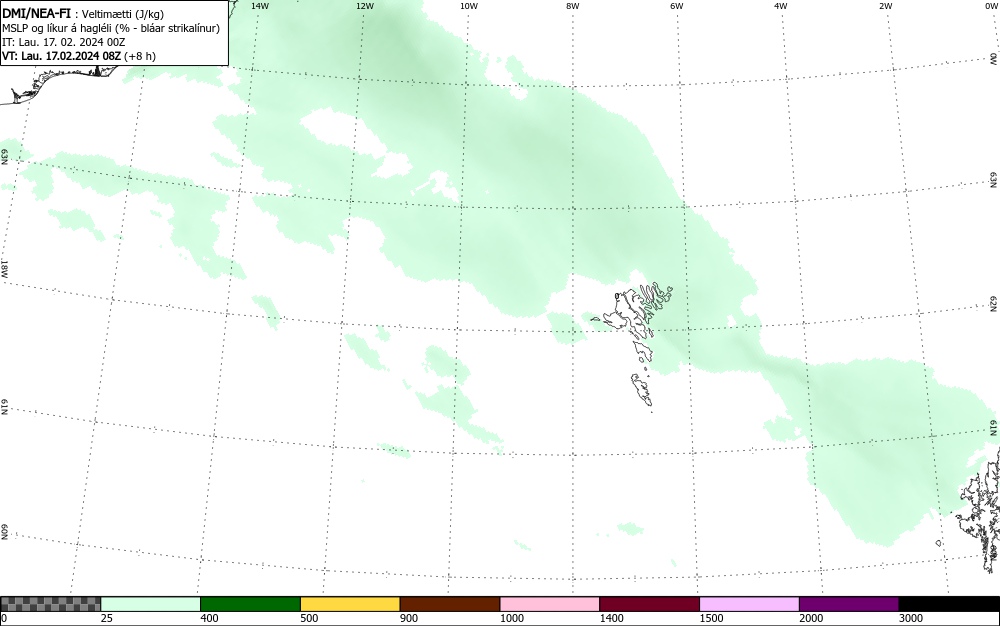This screenshot has width=1000, height=626.
Task: Click the 8W longitude label
Action: coord(573,6)
